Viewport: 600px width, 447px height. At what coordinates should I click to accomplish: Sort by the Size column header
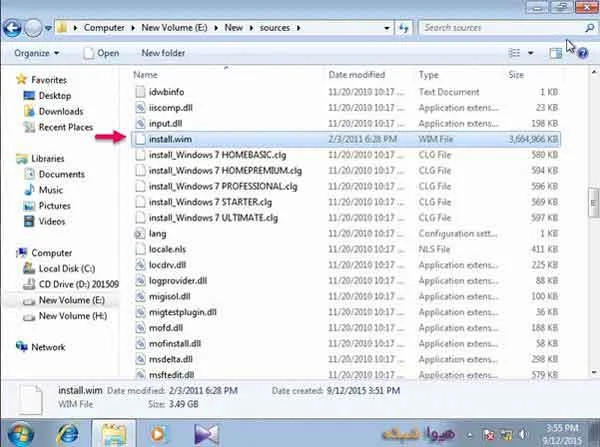516,75
